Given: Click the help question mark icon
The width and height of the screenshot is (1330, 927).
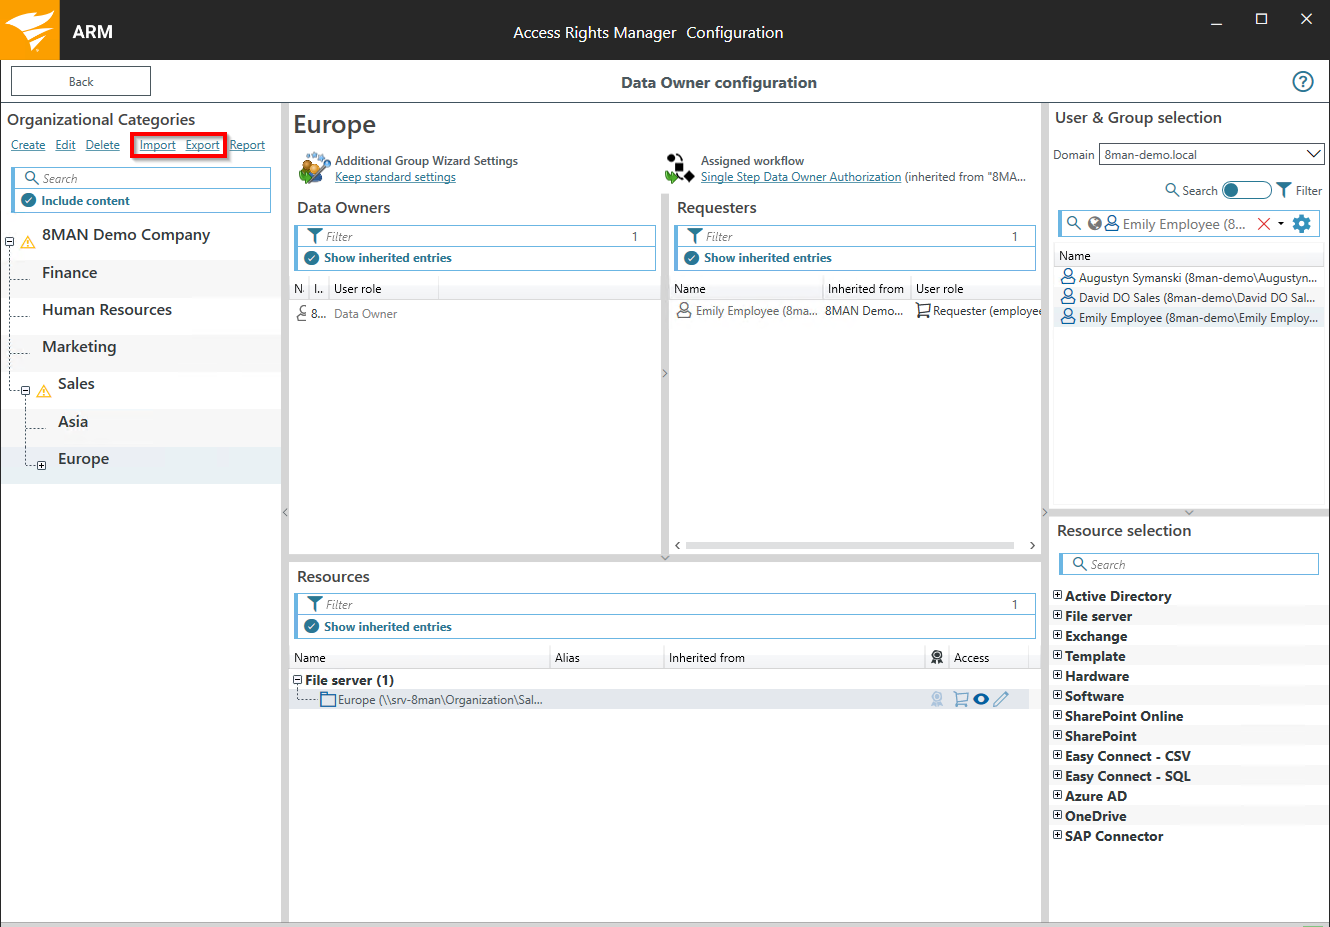Looking at the screenshot, I should [1302, 82].
